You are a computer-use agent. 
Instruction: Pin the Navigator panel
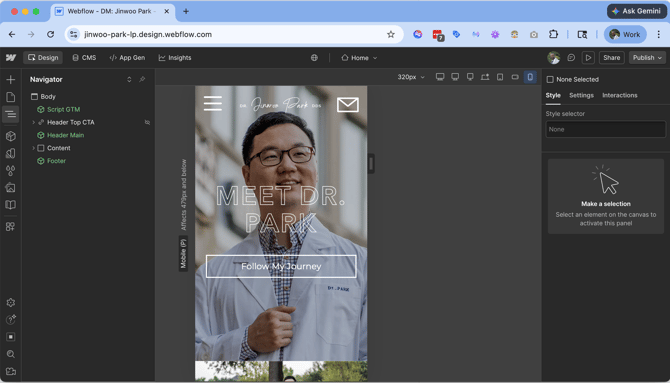click(142, 80)
